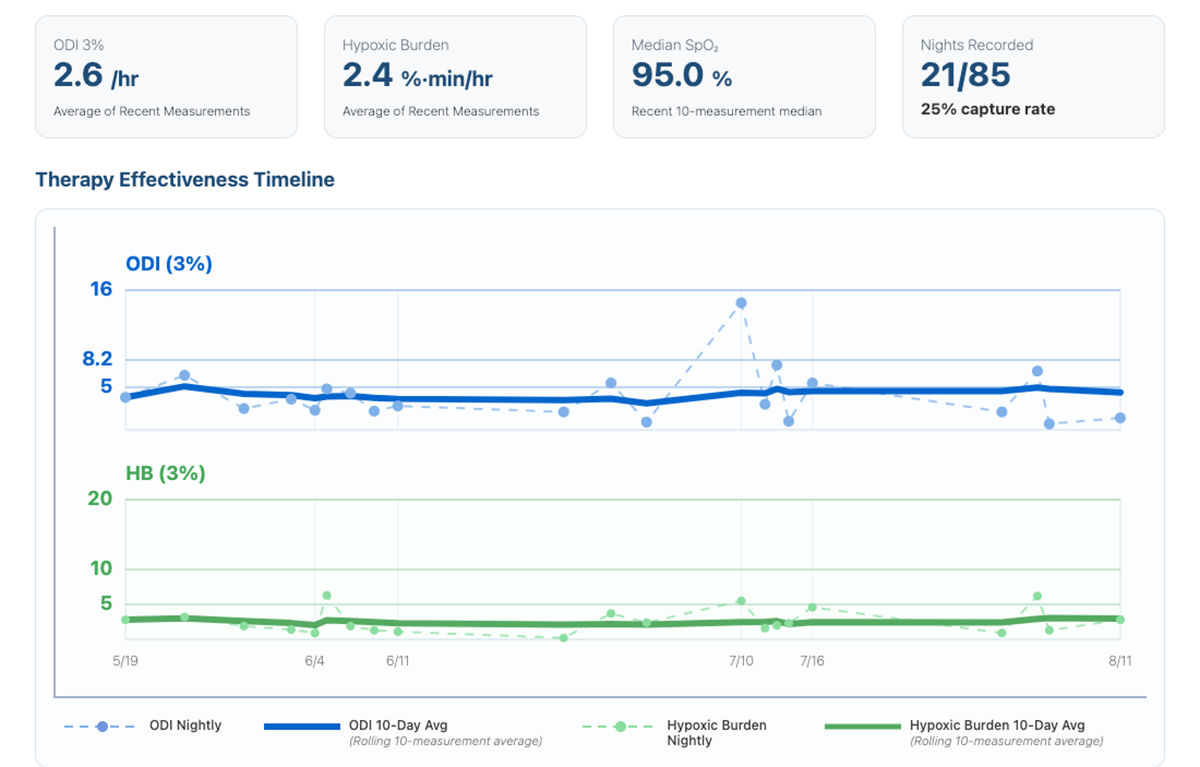1200x767 pixels.
Task: Toggle the ODI 10-Day Avg legend entry
Action: point(404,732)
